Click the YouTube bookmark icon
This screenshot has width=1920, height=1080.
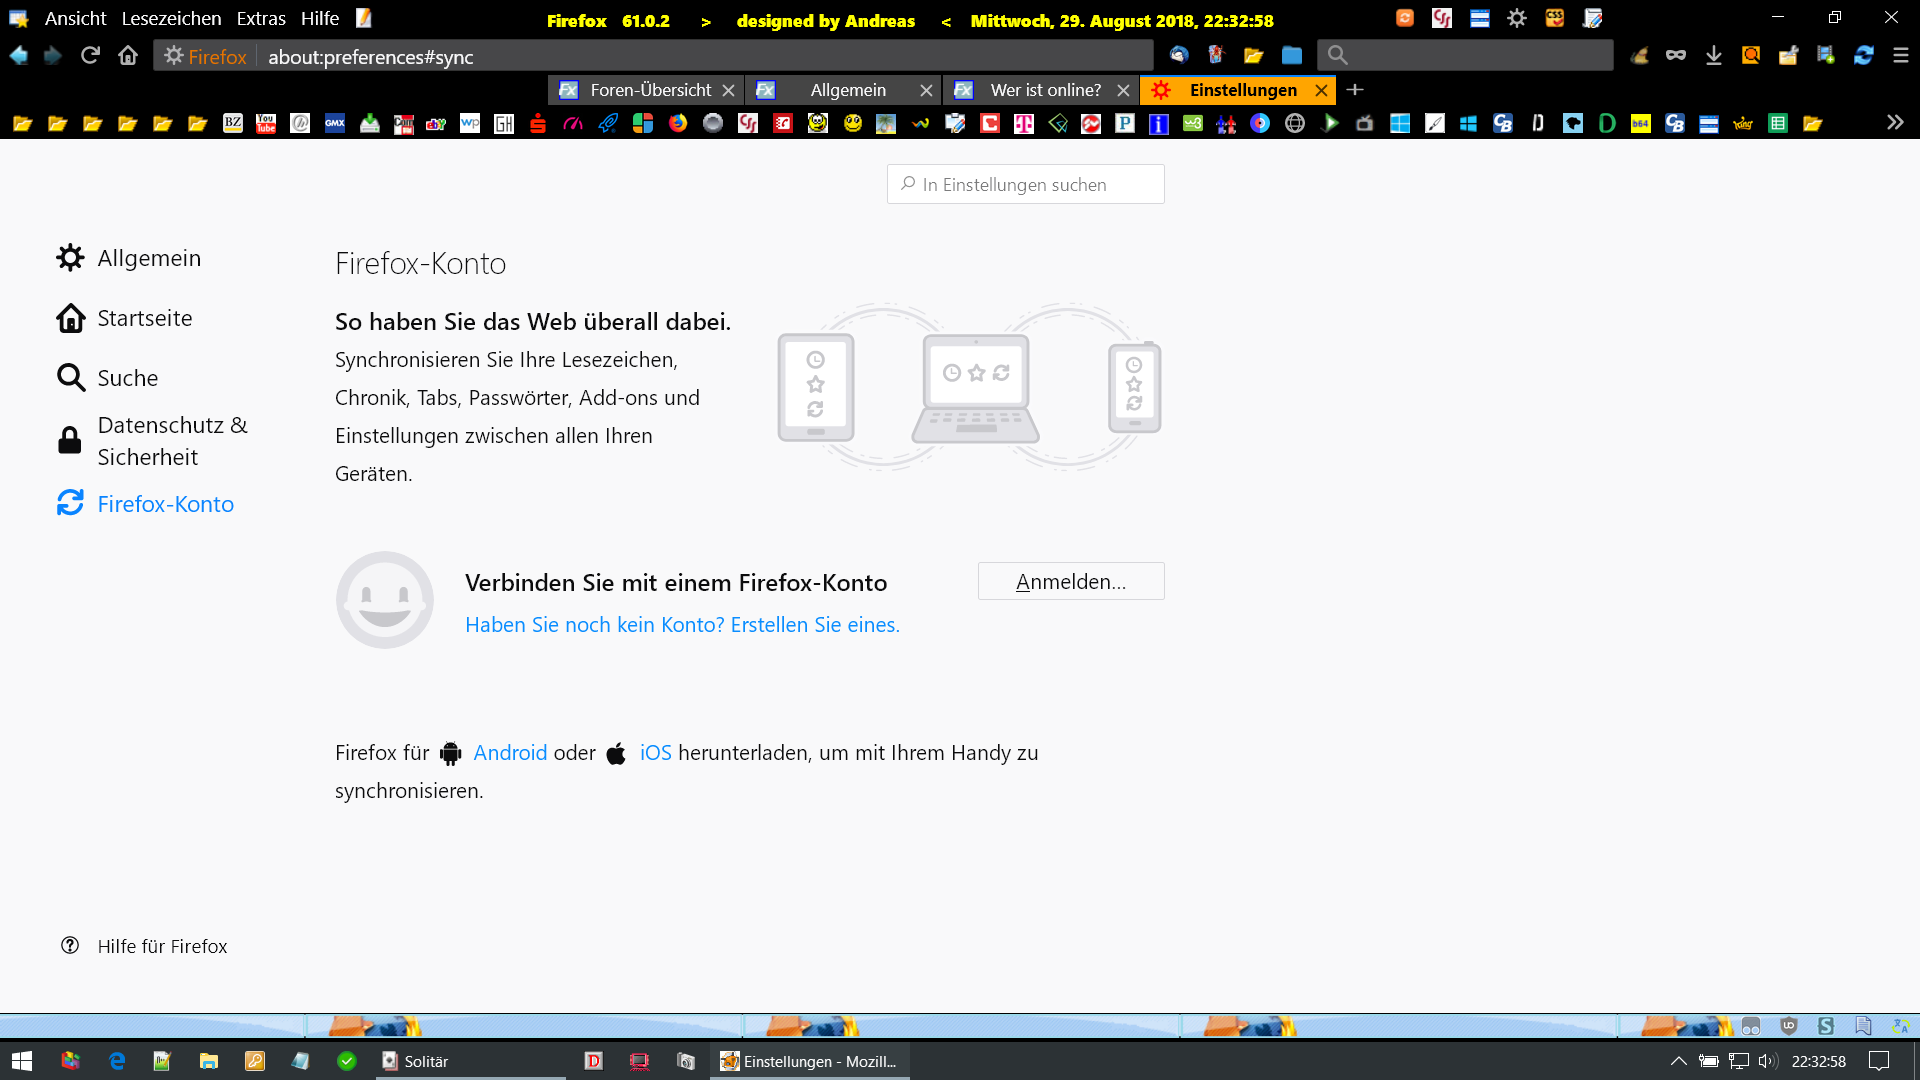(x=266, y=123)
